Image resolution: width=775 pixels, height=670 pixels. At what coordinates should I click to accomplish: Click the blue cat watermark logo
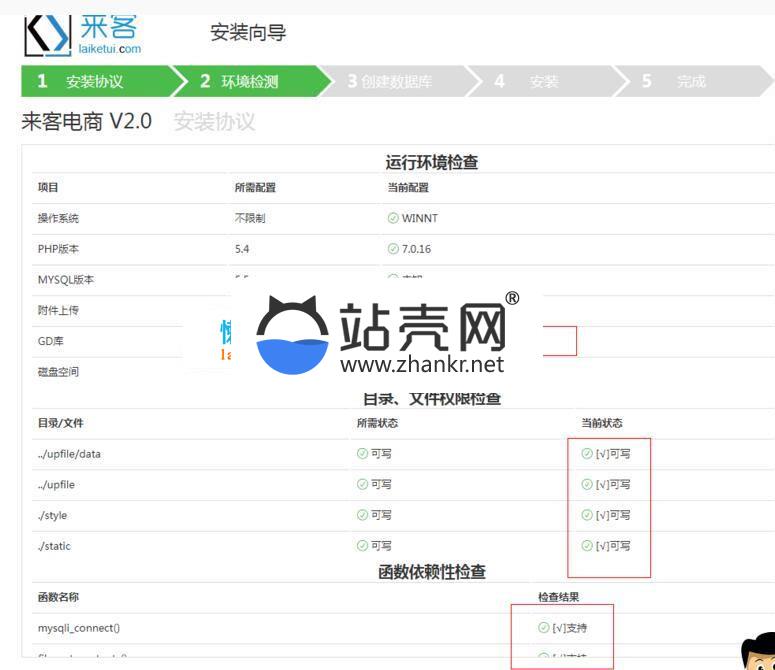[292, 336]
